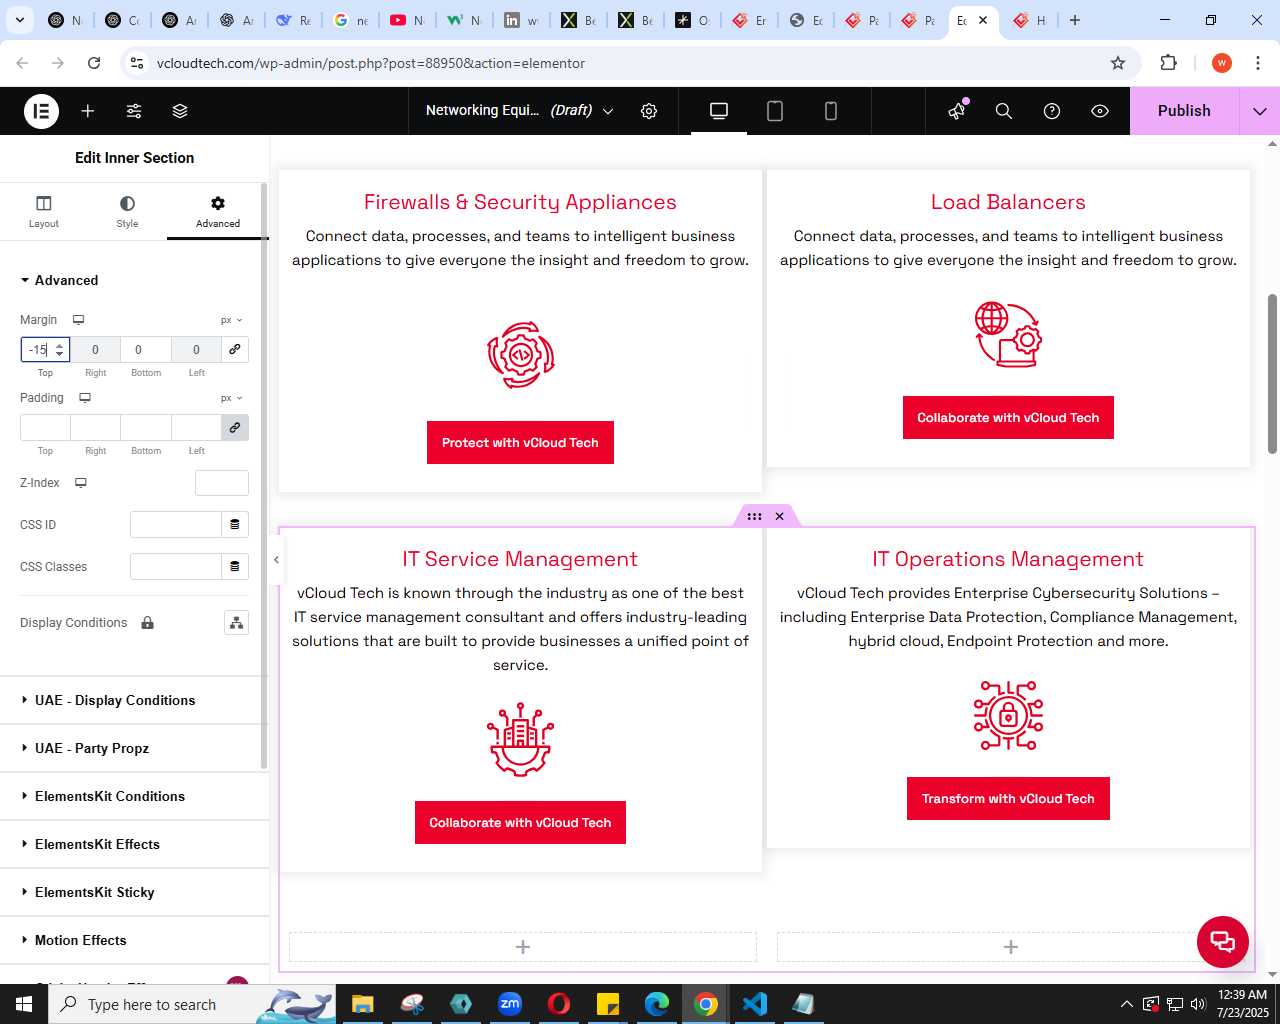This screenshot has height=1024, width=1280.
Task: Click Protect with vCloud Tech button
Action: pos(520,443)
